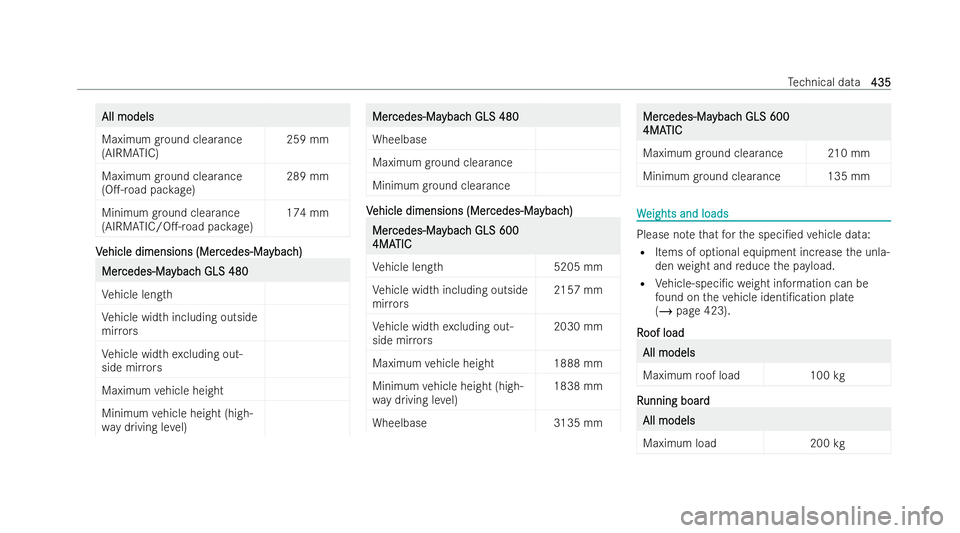Click middle column 'Vehicle dimensions (Mercedes-Maybach)' heading
The image size is (960, 533).
(x=469, y=211)
